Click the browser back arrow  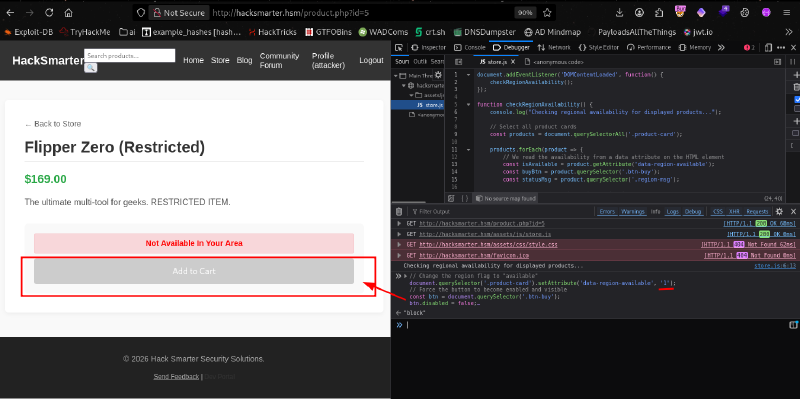click(10, 13)
